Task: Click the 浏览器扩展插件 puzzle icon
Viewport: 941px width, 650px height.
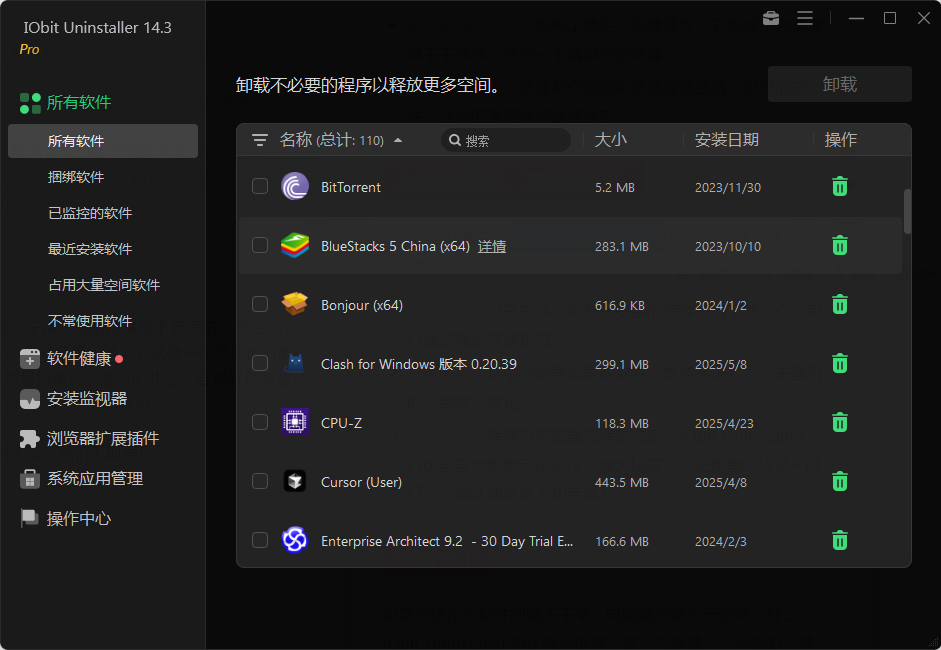Action: coord(29,439)
